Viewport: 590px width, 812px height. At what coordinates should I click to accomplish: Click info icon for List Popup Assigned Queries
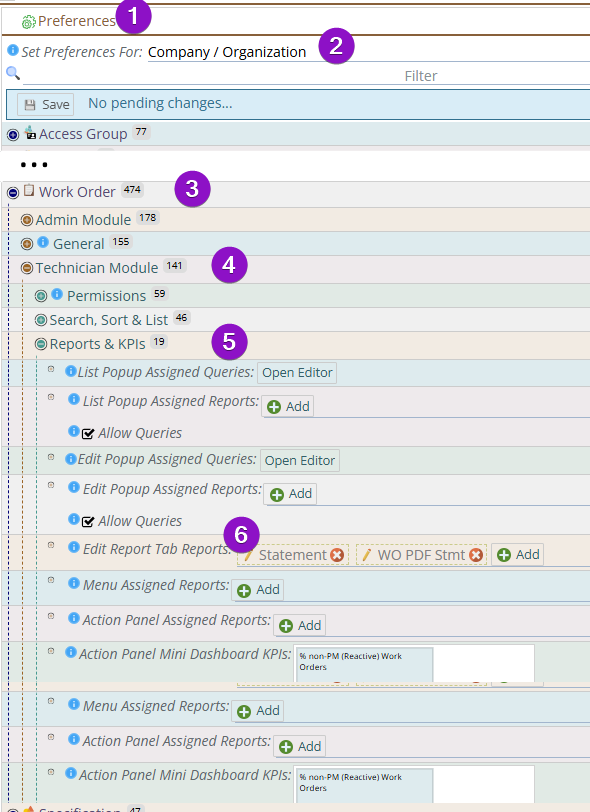pyautogui.click(x=71, y=371)
